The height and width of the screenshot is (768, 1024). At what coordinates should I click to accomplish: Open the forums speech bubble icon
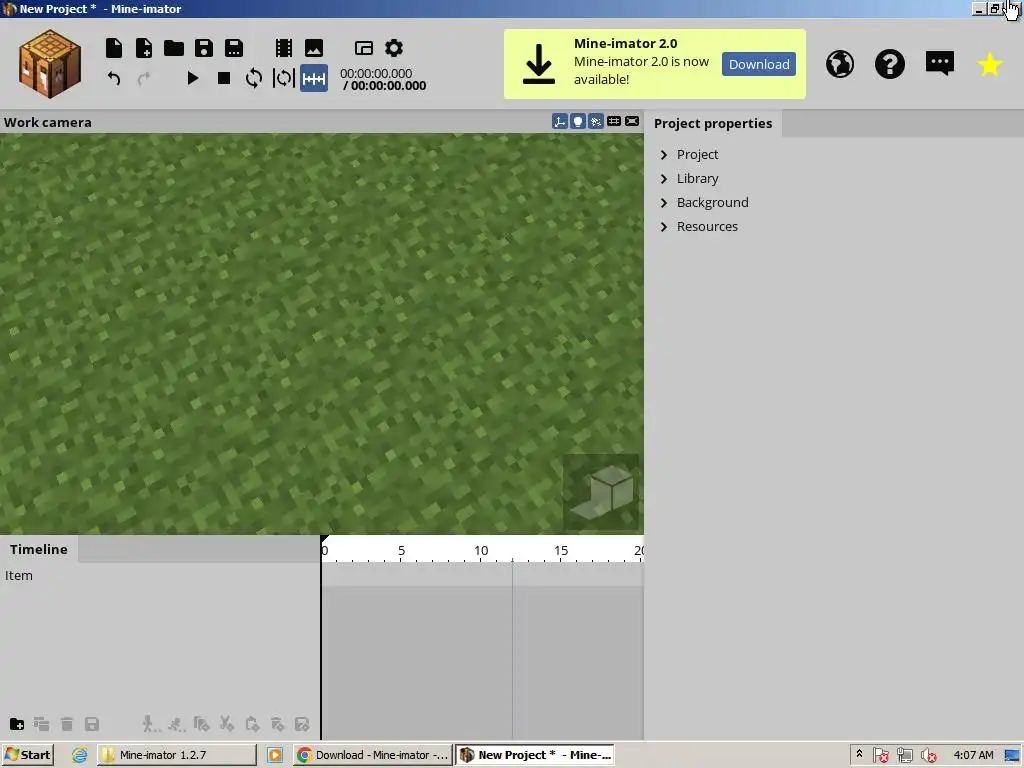click(x=940, y=63)
